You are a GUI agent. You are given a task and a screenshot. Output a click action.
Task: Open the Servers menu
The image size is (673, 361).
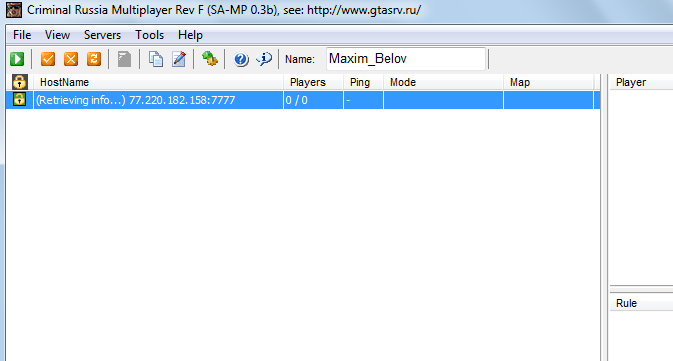coord(102,35)
